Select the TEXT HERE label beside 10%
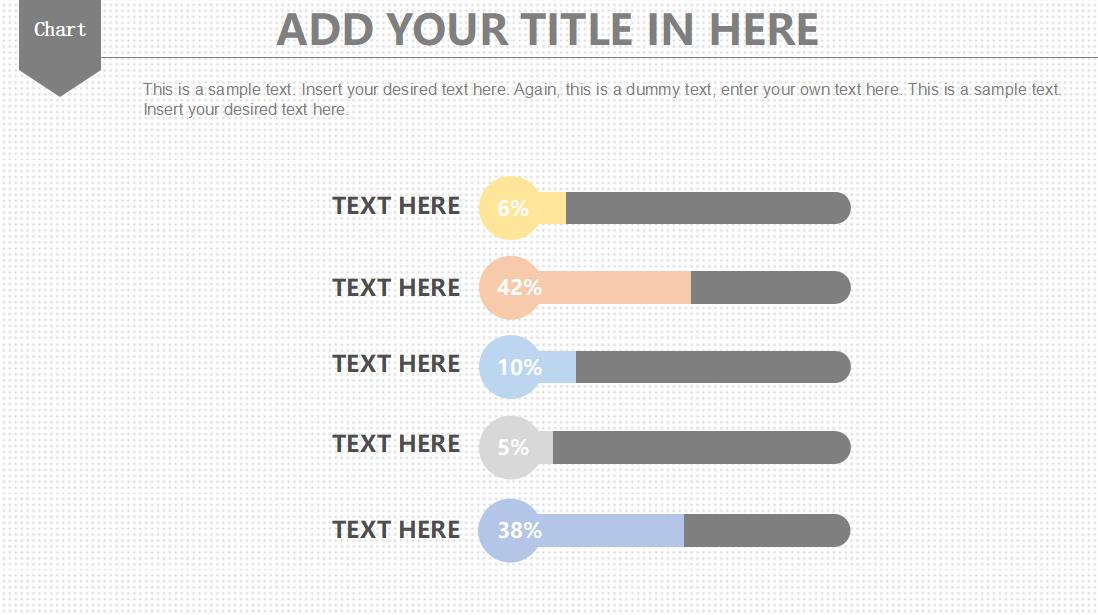 (396, 364)
